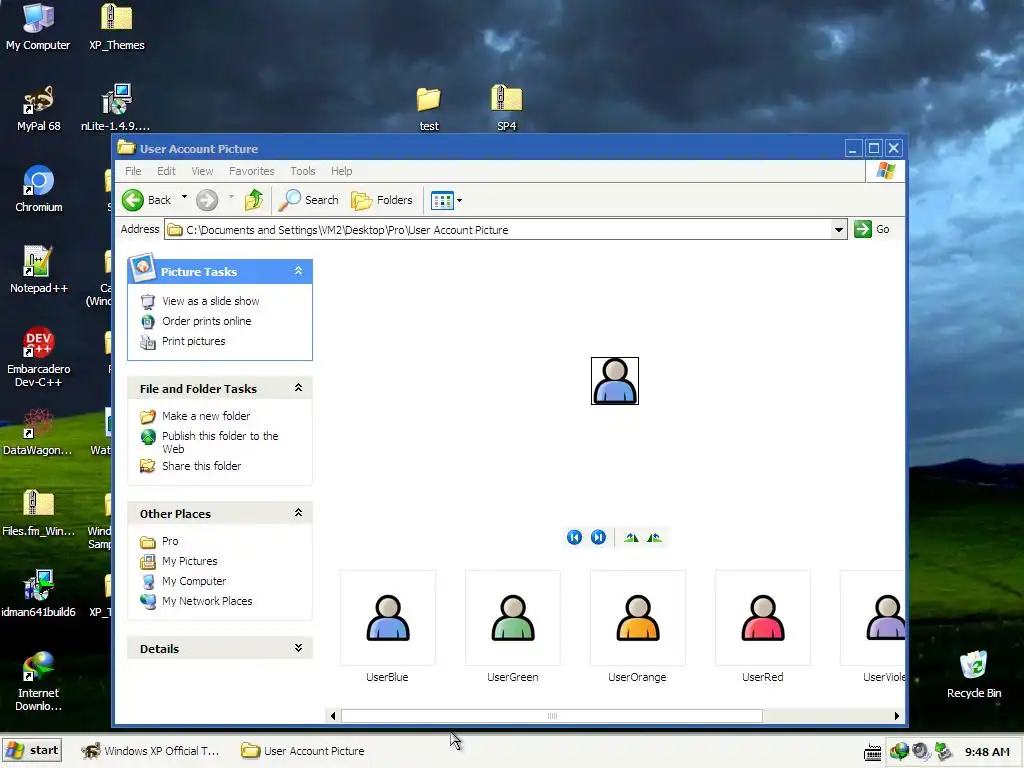This screenshot has height=768, width=1024.
Task: Select the Embarcadero Dev-C++ desktop icon
Action: tap(39, 357)
